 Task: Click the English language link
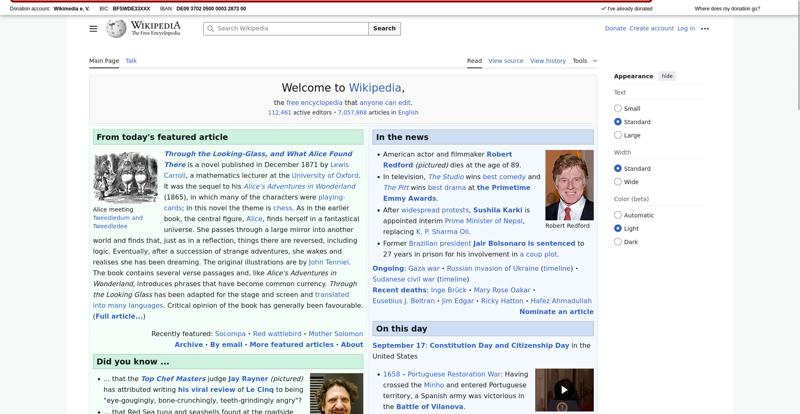408,112
